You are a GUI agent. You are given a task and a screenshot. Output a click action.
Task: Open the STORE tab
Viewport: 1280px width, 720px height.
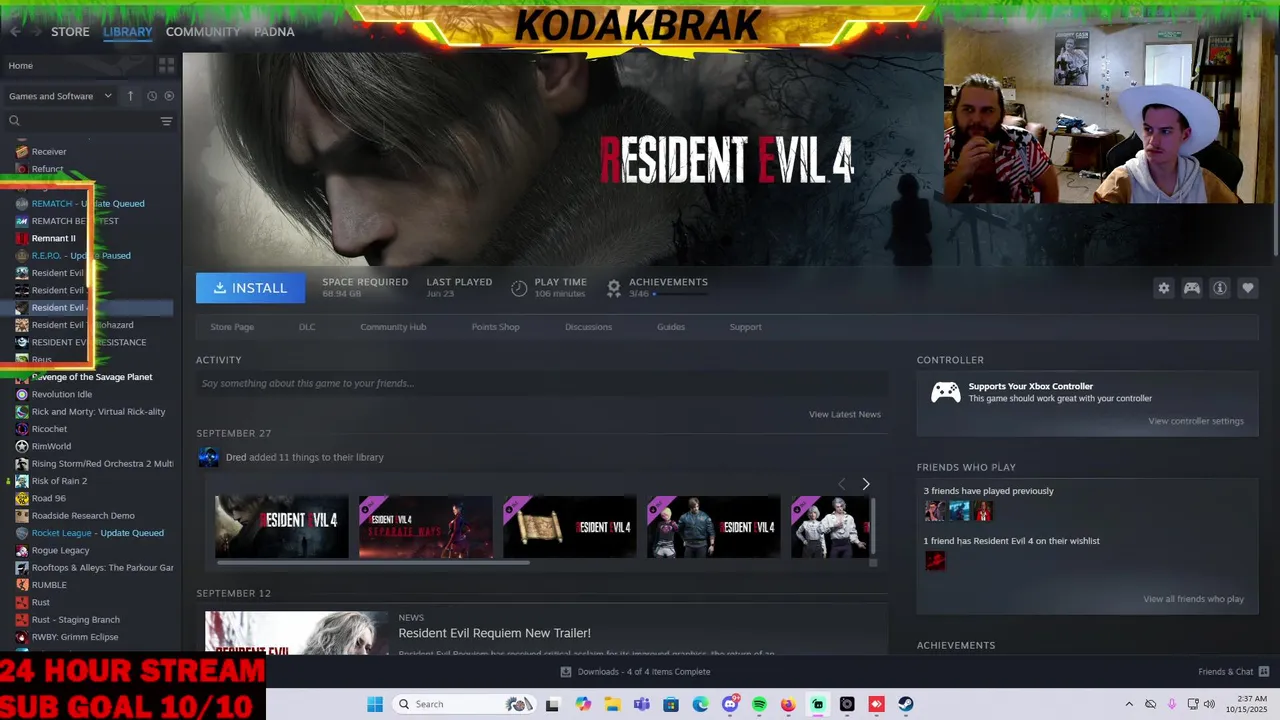tap(70, 32)
